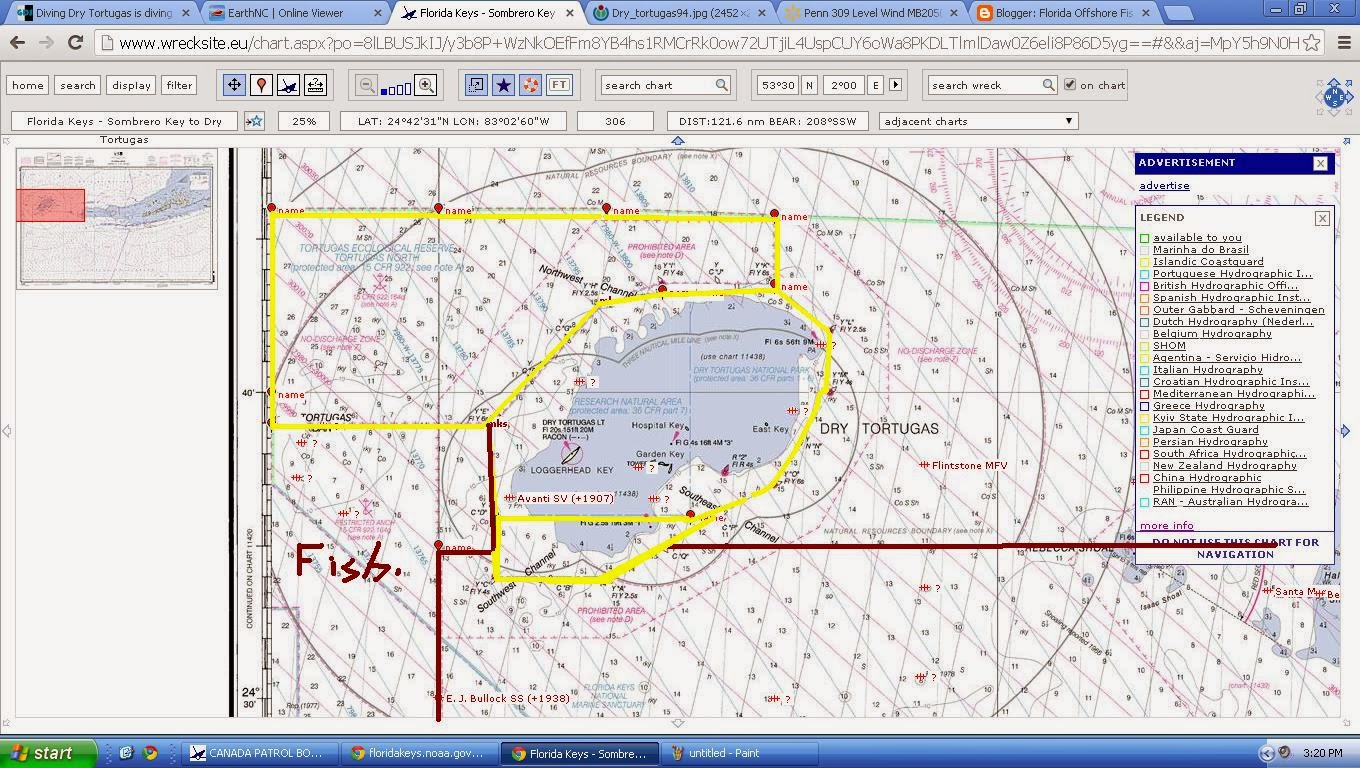Screen dimensions: 1360x768
Task: Click the browser back arrow
Action: pyautogui.click(x=17, y=43)
